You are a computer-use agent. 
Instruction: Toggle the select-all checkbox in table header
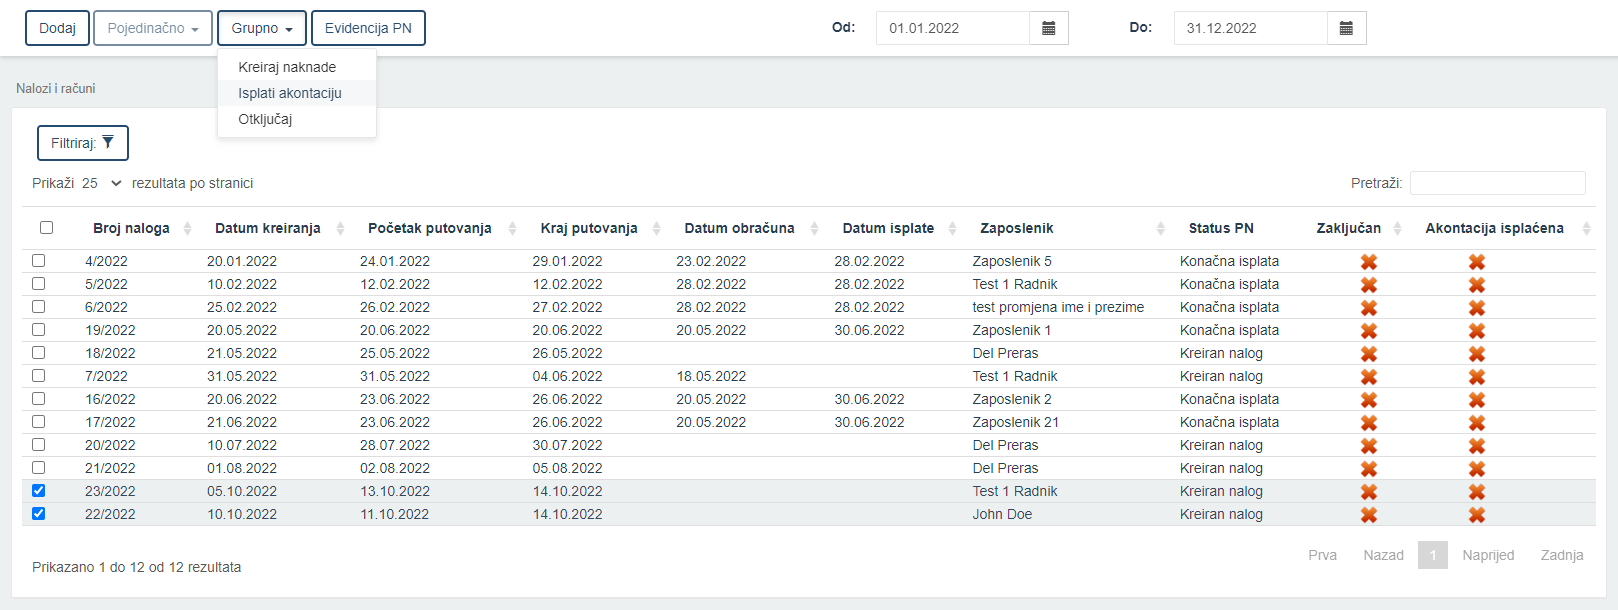point(46,228)
